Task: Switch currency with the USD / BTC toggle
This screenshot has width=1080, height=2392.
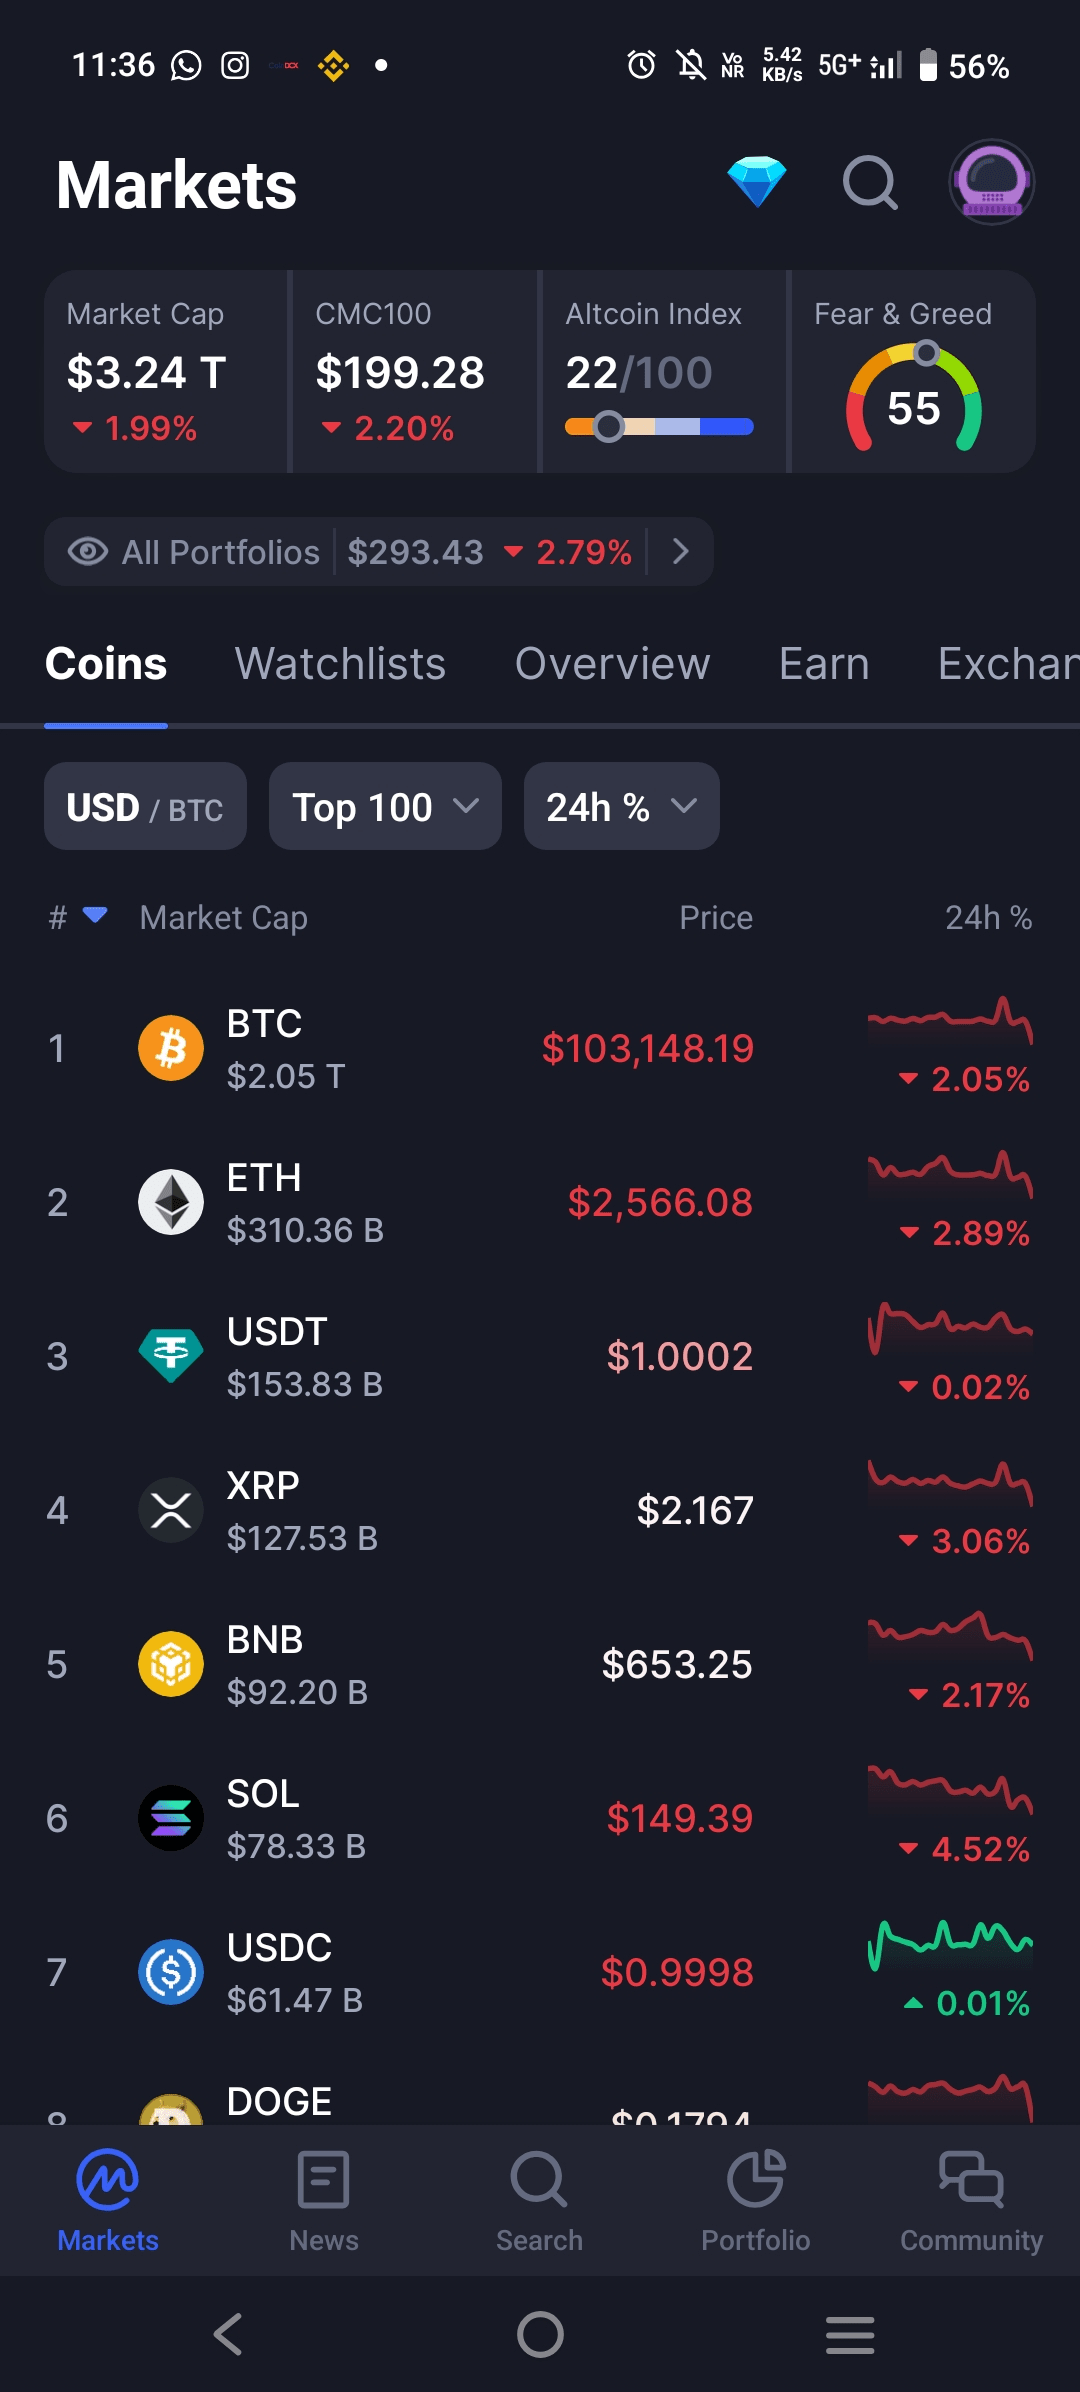Action: pos(145,807)
